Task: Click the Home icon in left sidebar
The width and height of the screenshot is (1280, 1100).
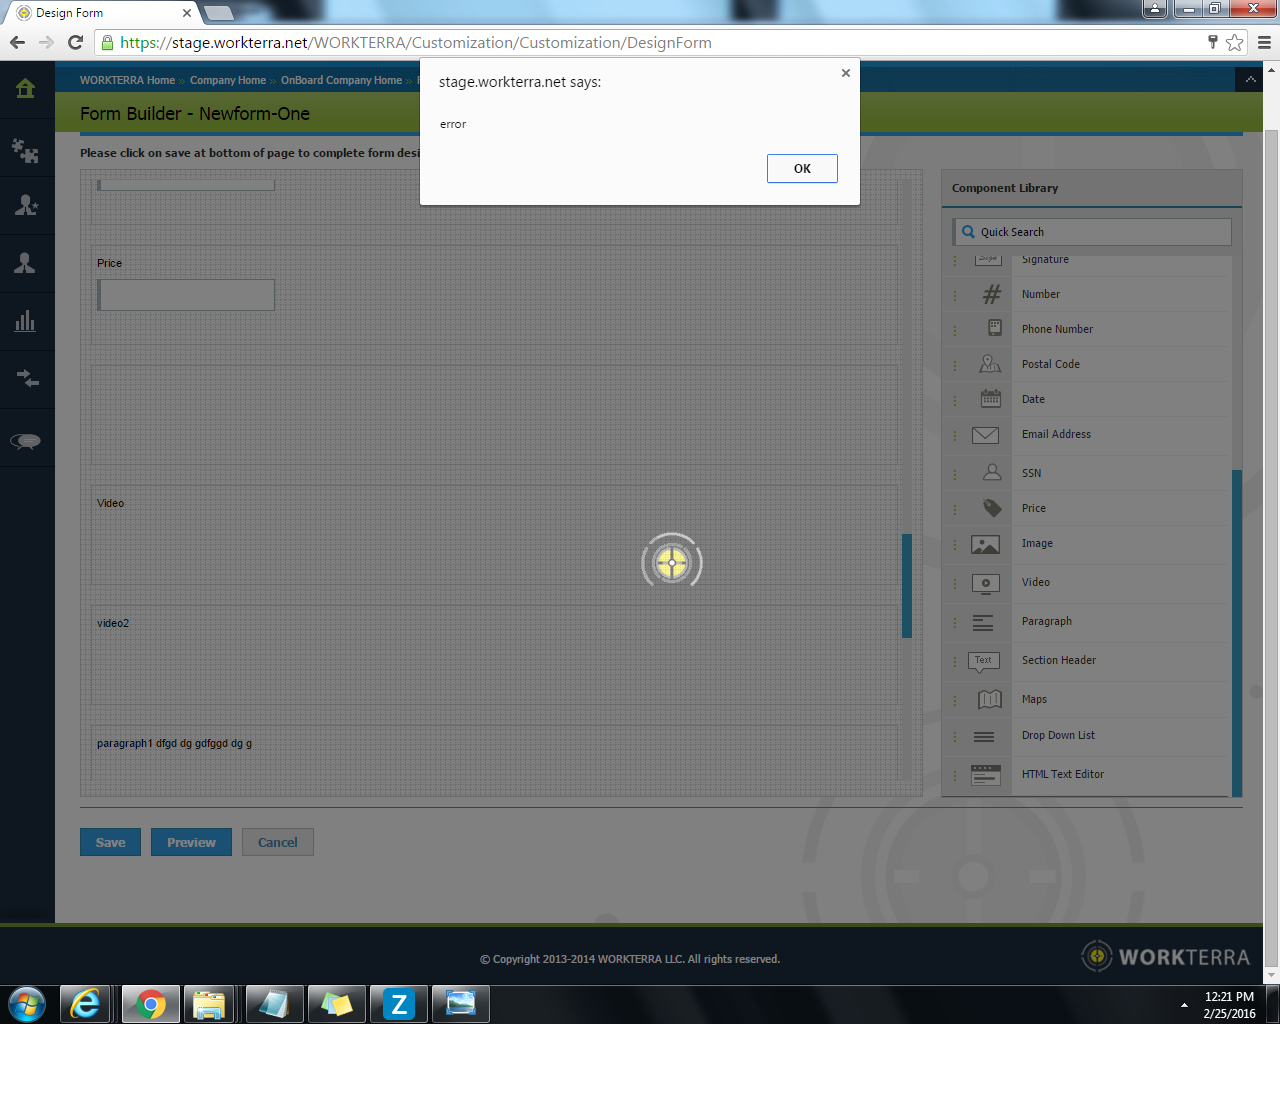Action: pyautogui.click(x=26, y=89)
